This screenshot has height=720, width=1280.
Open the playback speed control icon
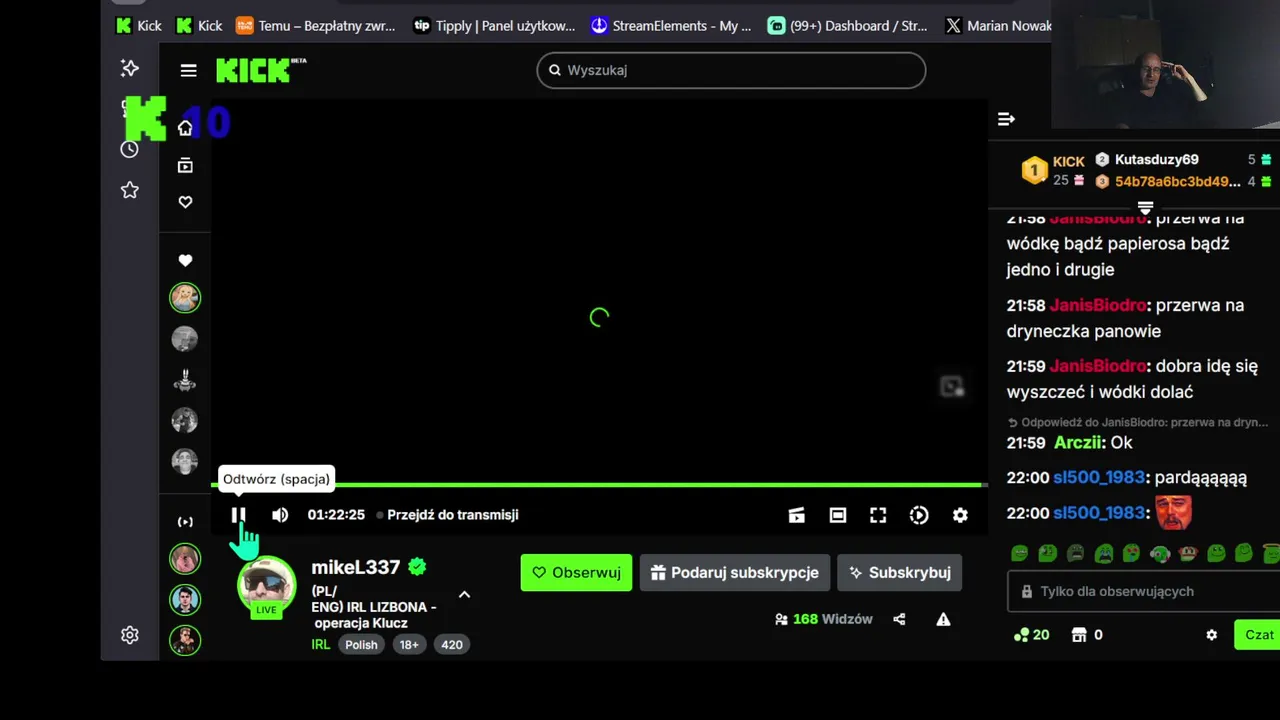click(919, 515)
